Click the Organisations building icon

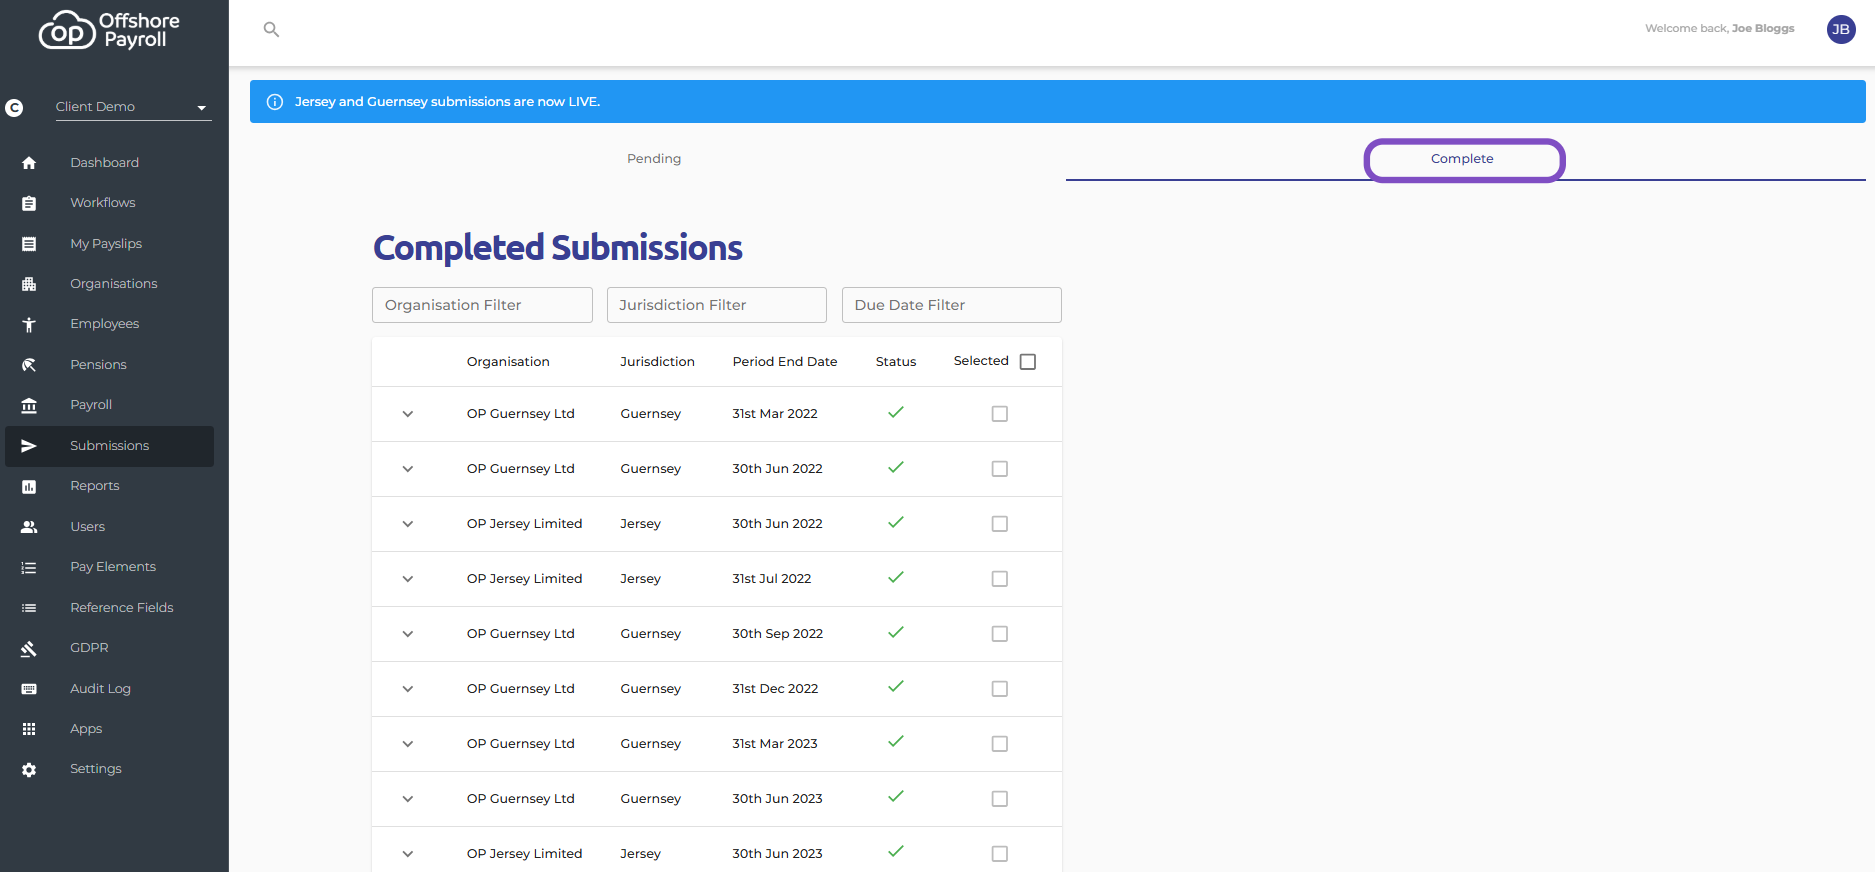coord(29,284)
